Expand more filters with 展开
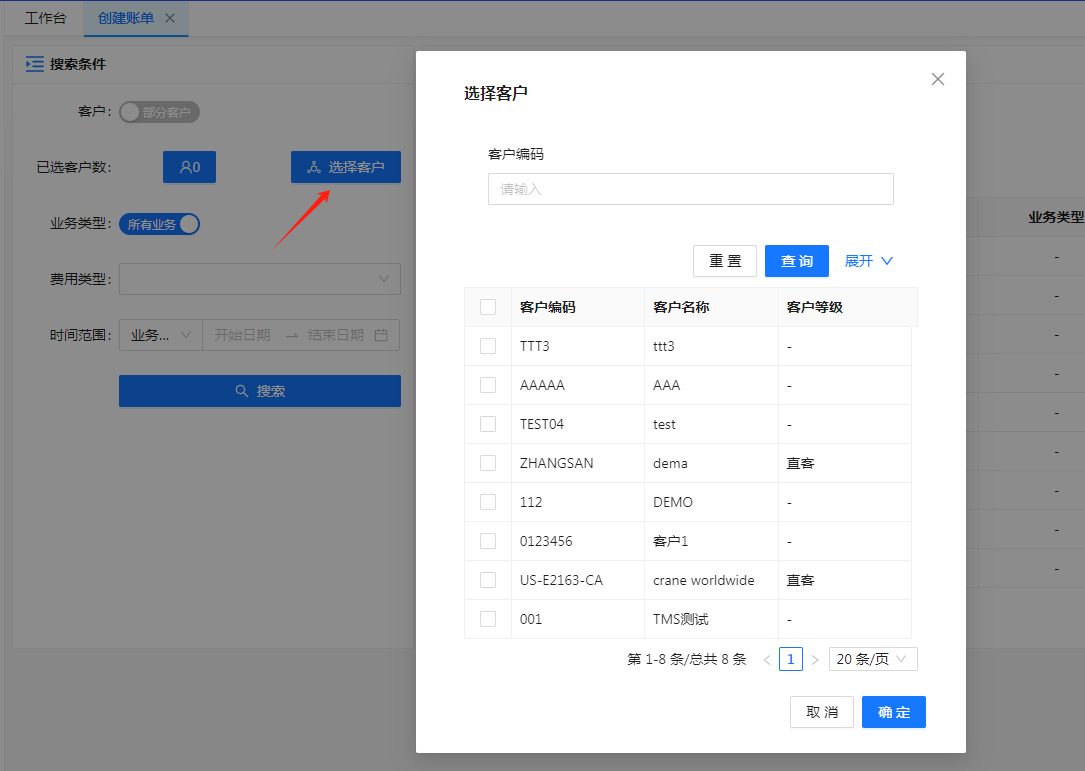Screen dimensions: 1085x771 [x=868, y=261]
